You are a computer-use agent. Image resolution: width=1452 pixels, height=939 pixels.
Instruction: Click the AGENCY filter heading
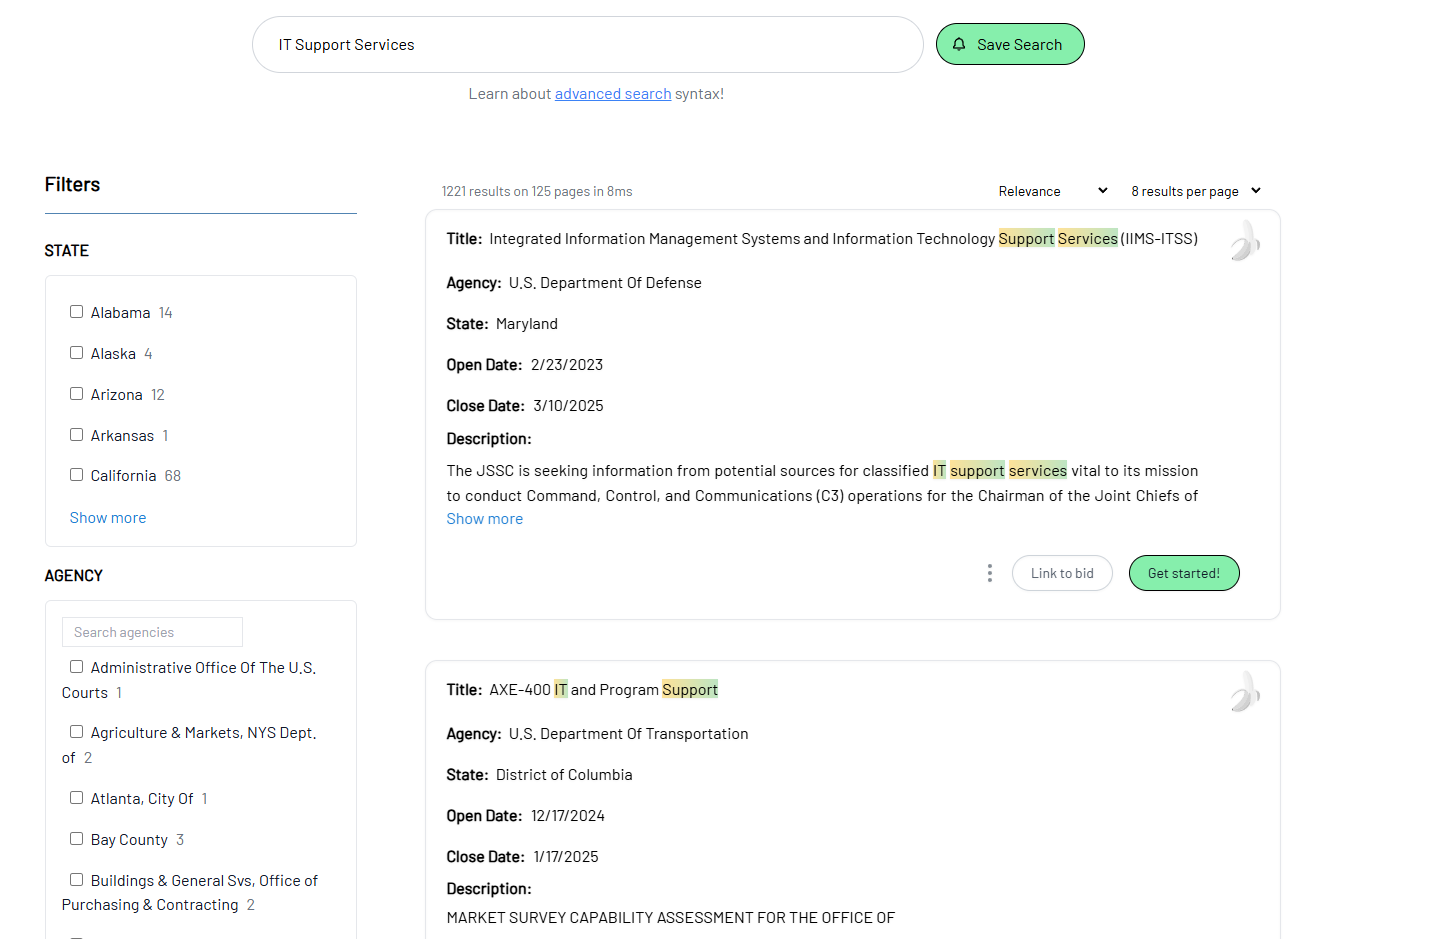tap(74, 576)
